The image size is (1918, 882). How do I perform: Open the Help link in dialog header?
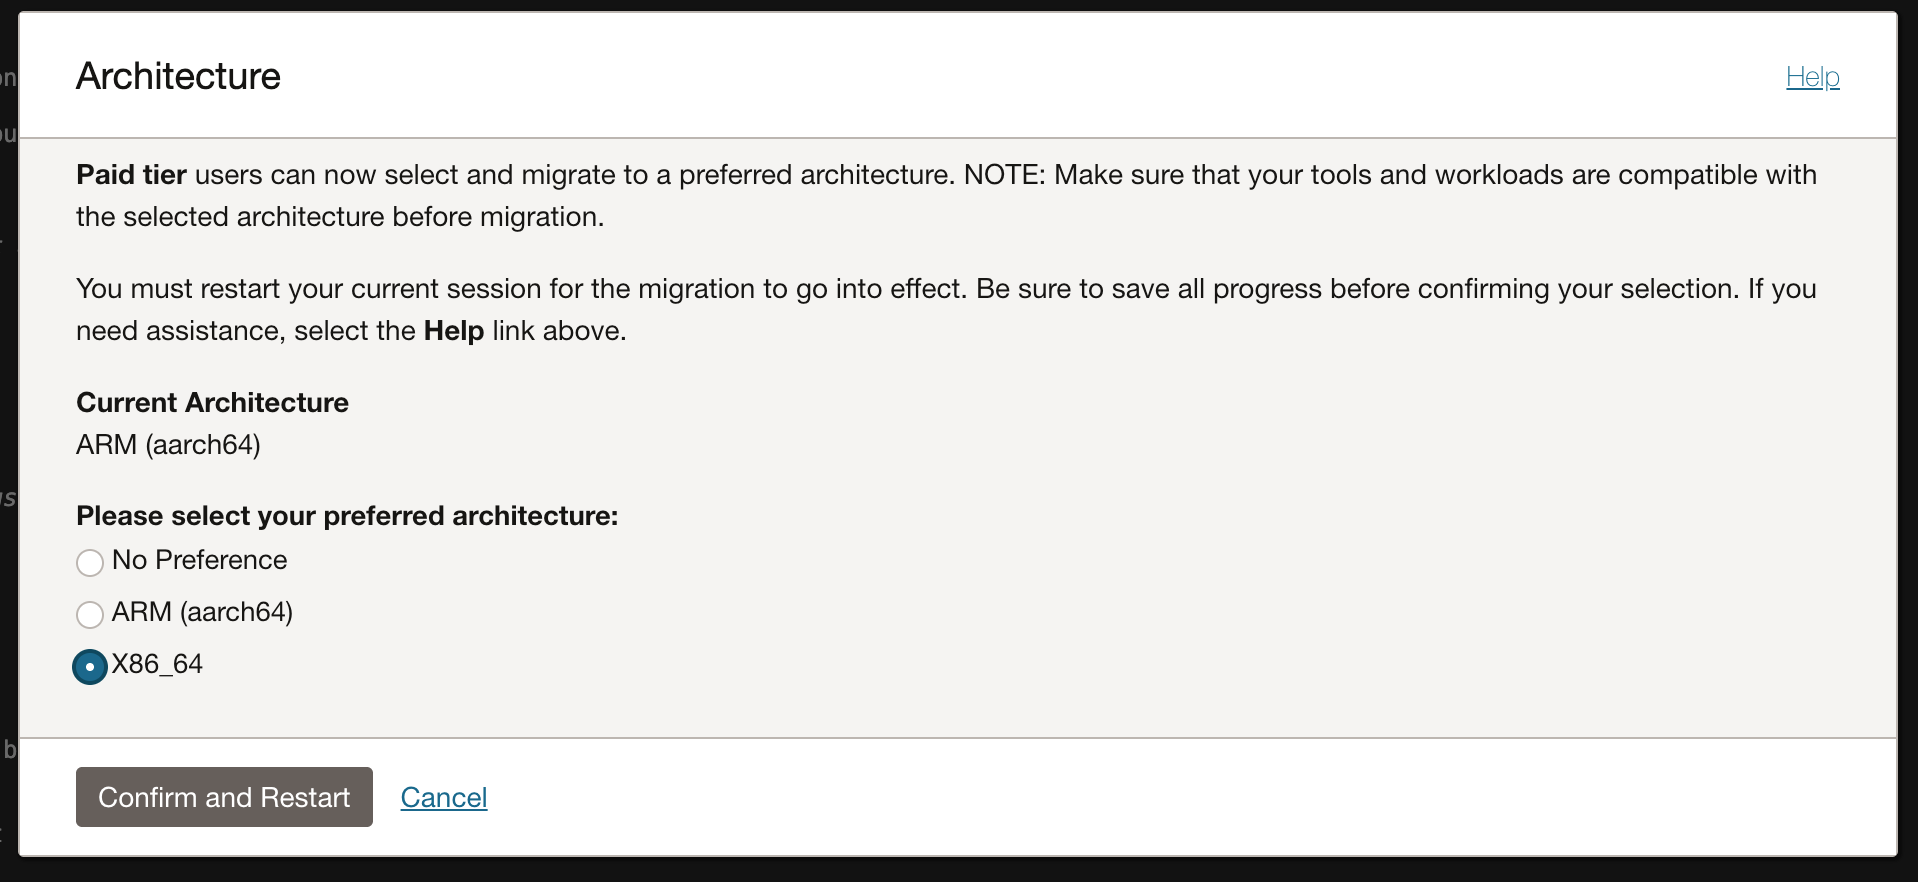(x=1812, y=77)
